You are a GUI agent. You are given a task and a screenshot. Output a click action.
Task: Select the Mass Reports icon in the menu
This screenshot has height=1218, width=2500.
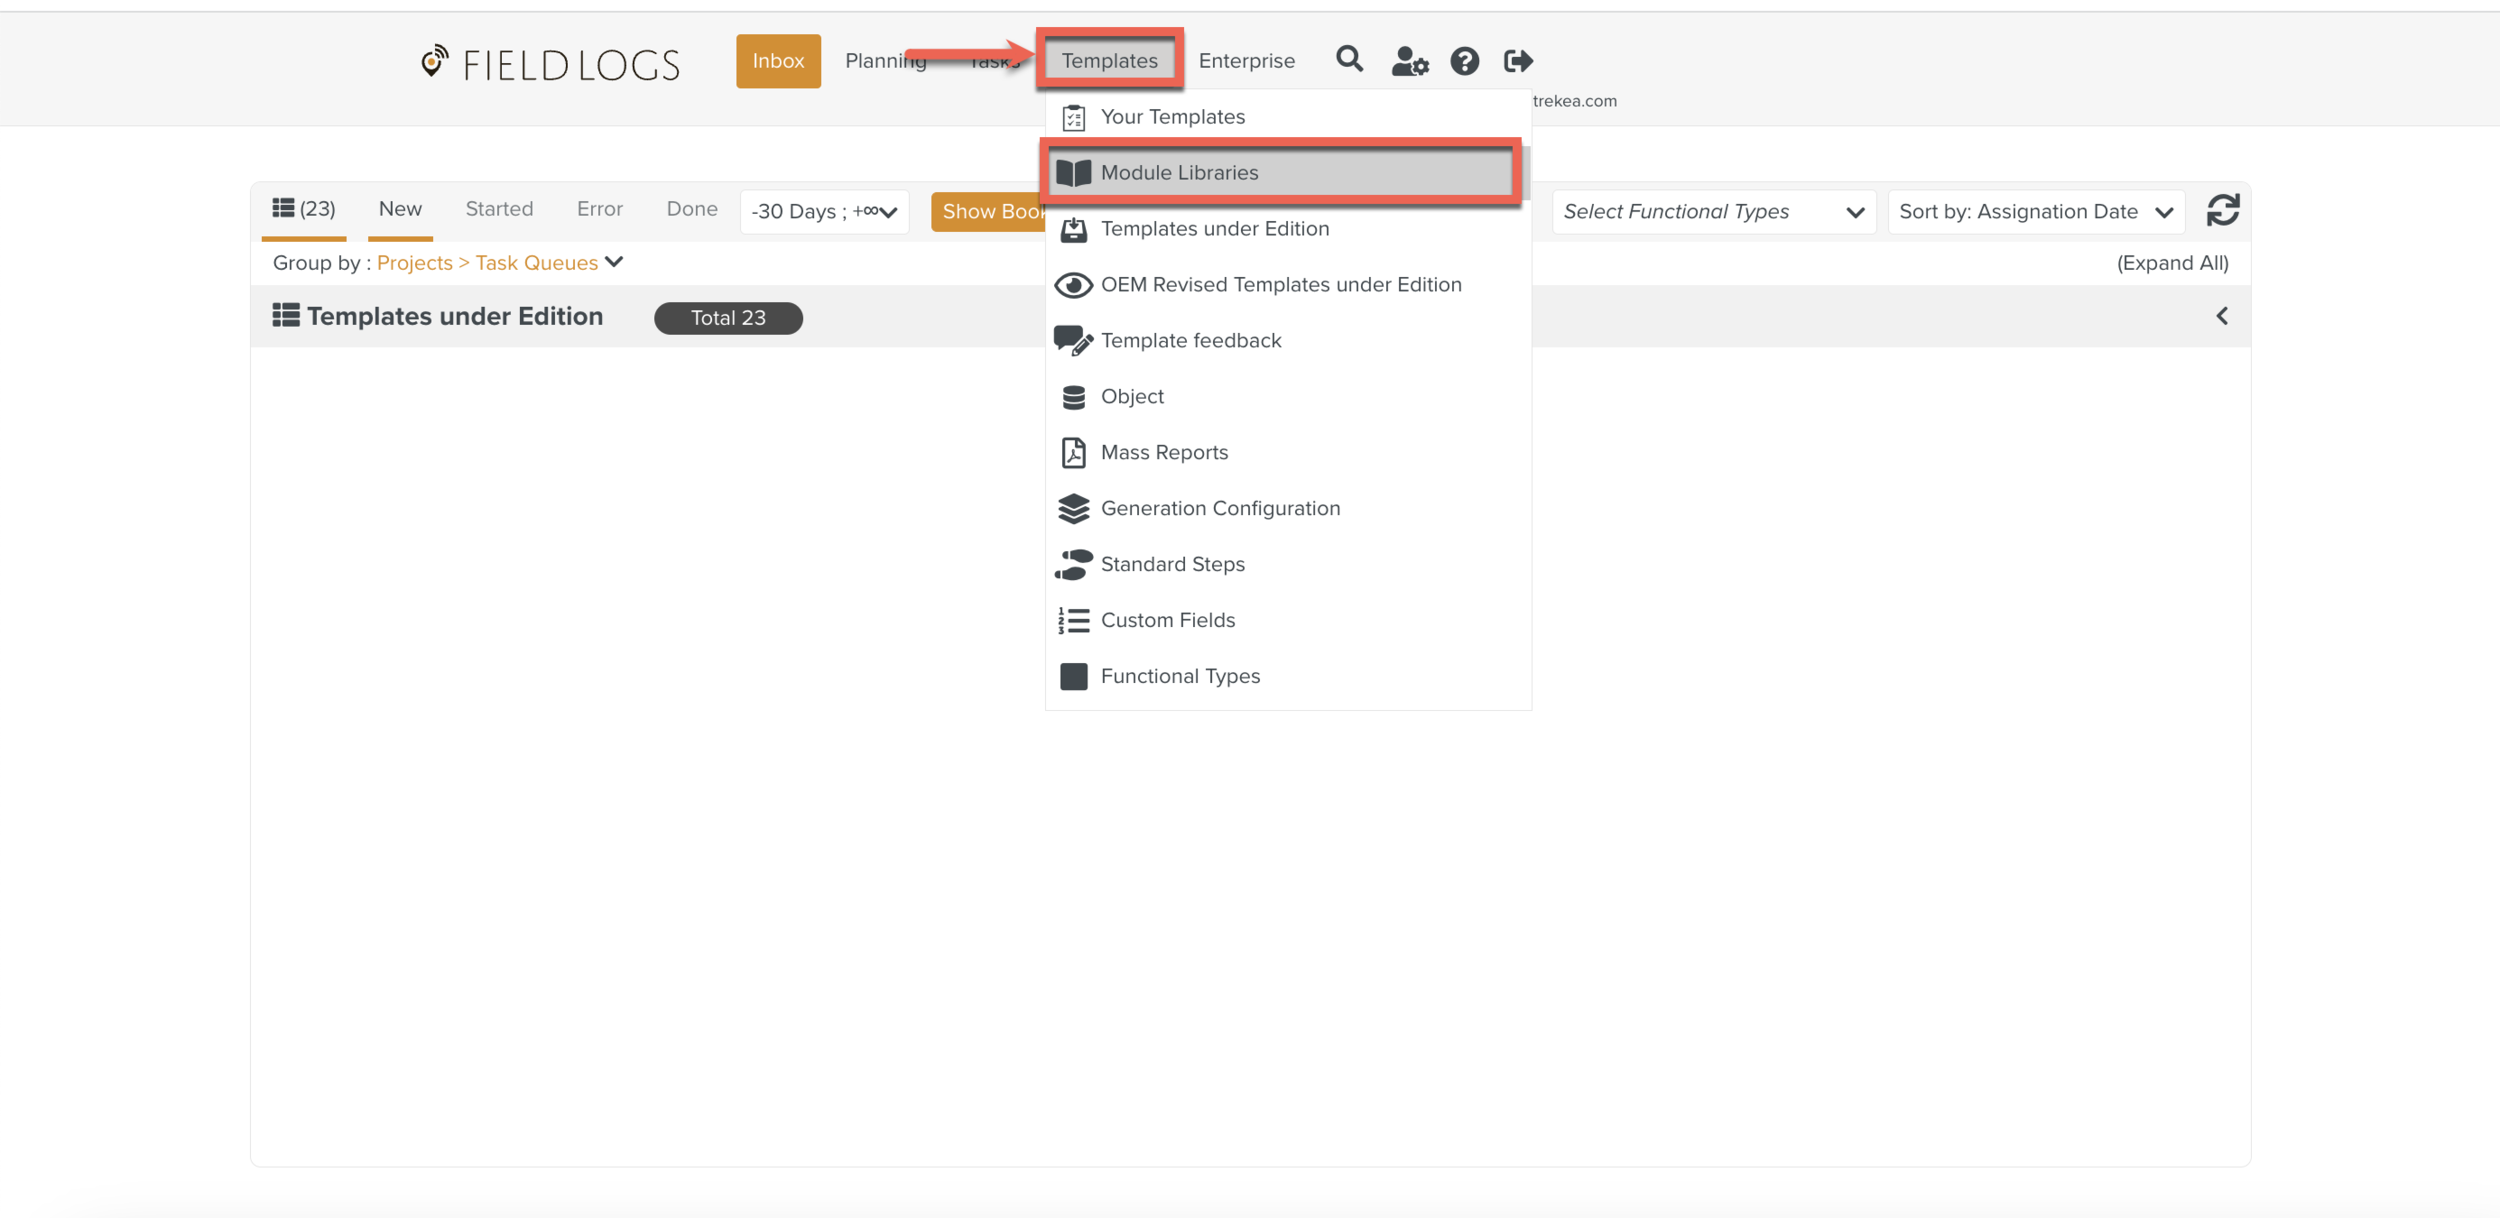1073,452
